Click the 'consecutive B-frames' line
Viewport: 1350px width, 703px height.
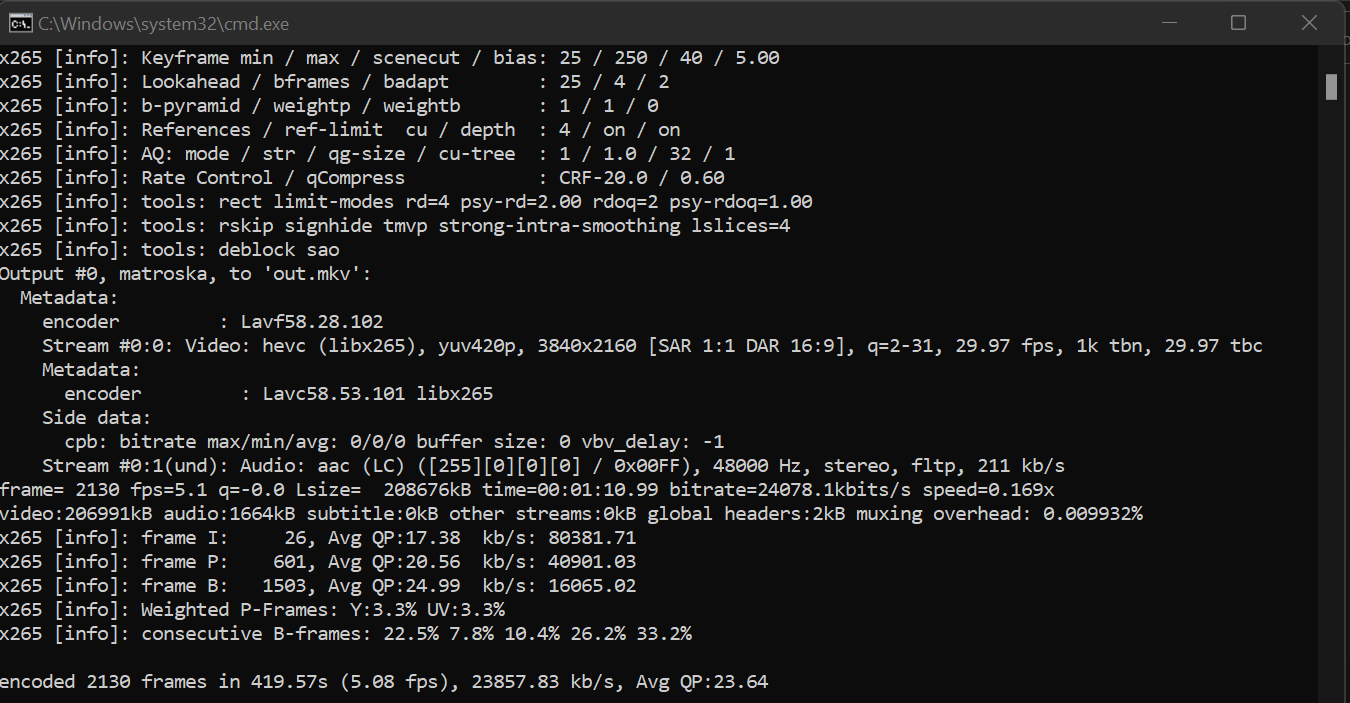pos(345,634)
